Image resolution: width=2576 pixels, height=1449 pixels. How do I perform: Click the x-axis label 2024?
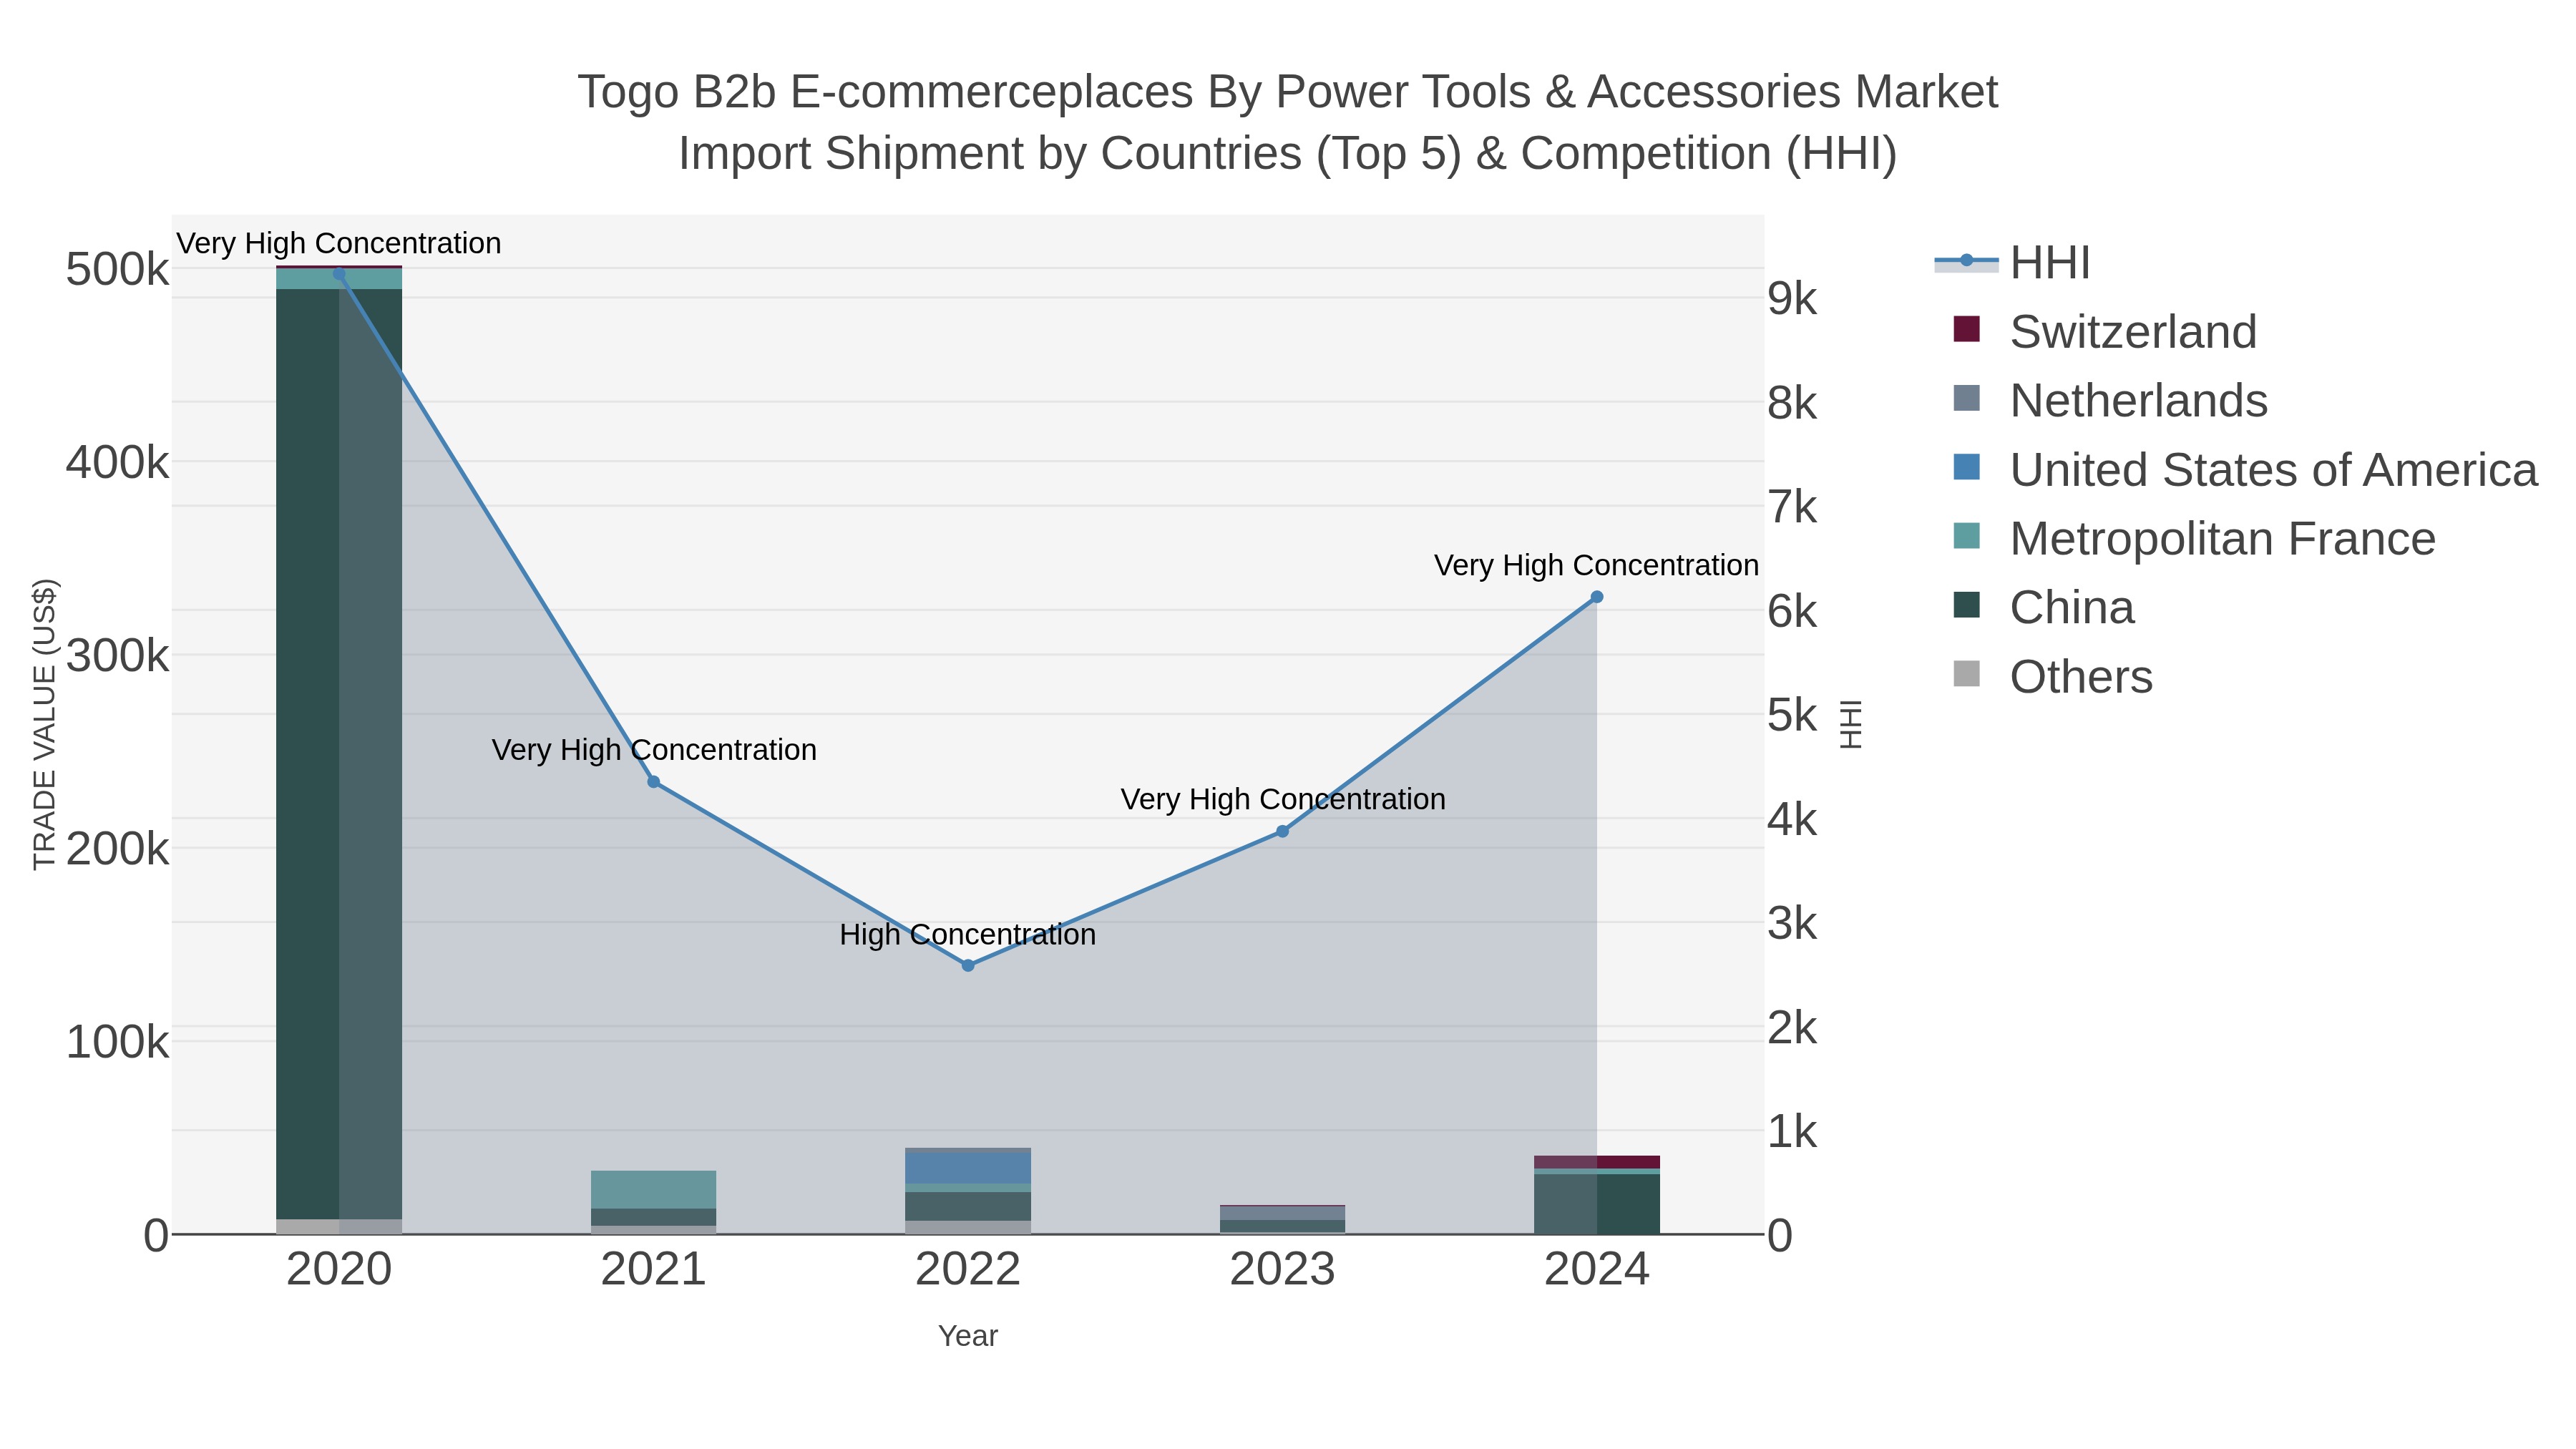pos(1597,1269)
